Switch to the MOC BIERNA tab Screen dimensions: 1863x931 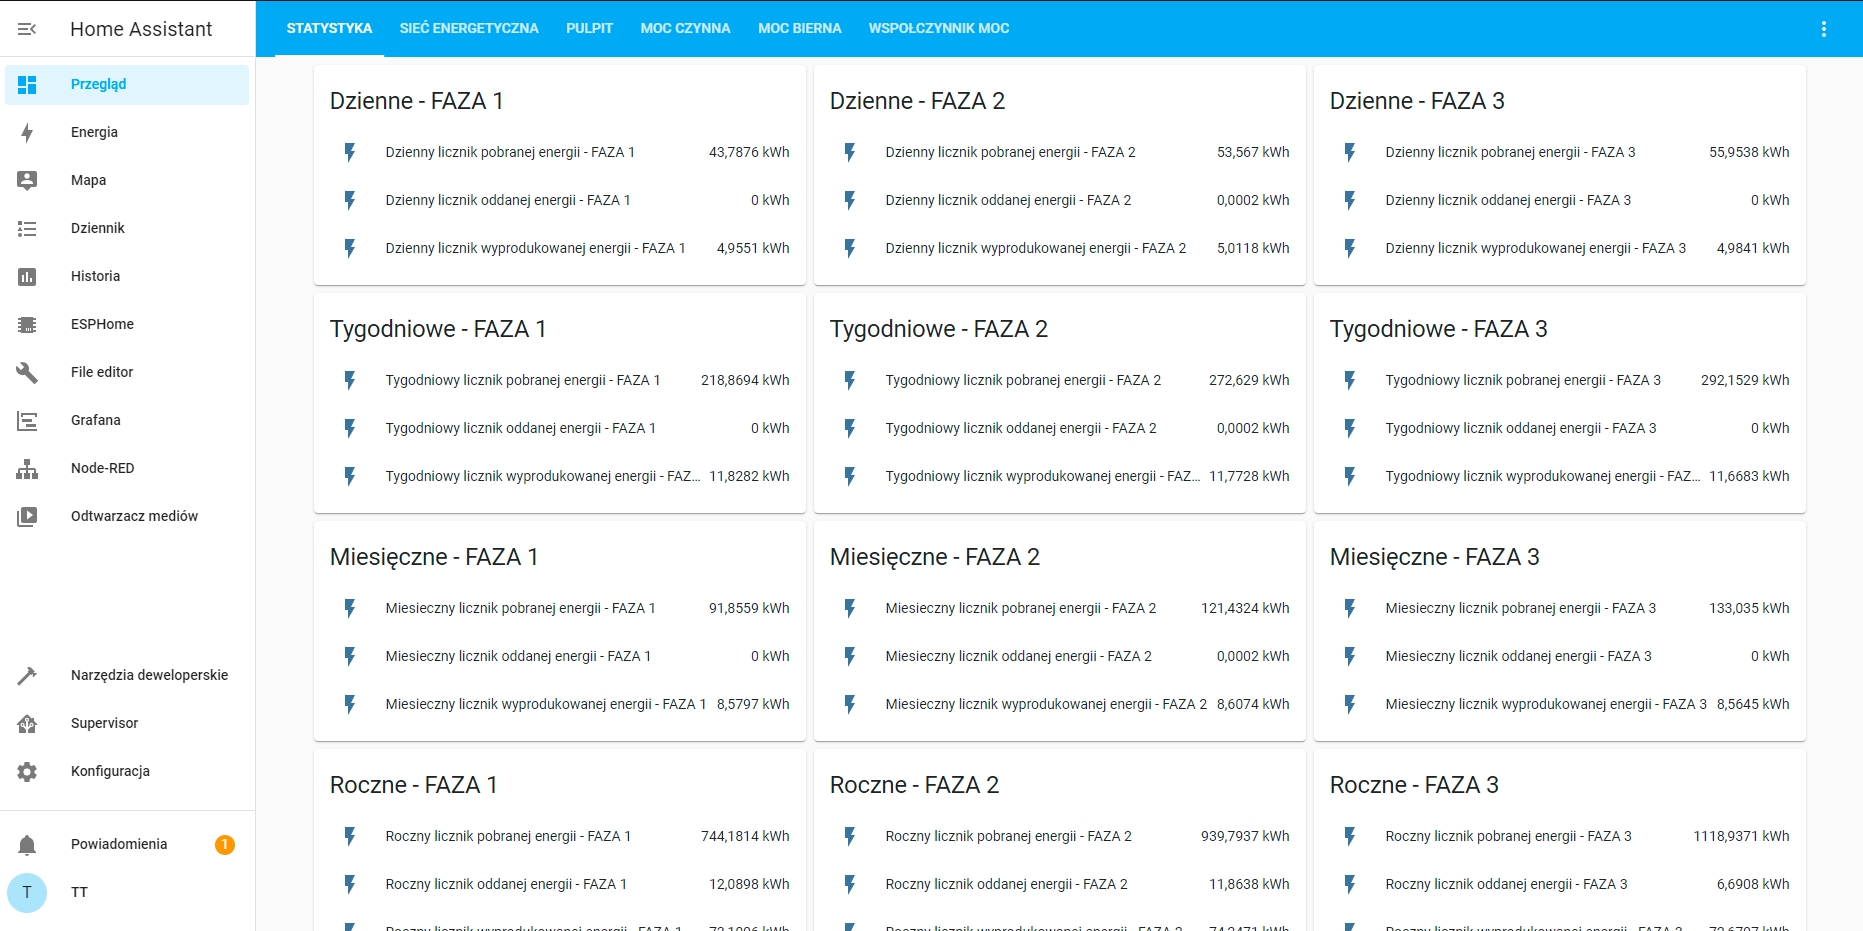point(799,28)
